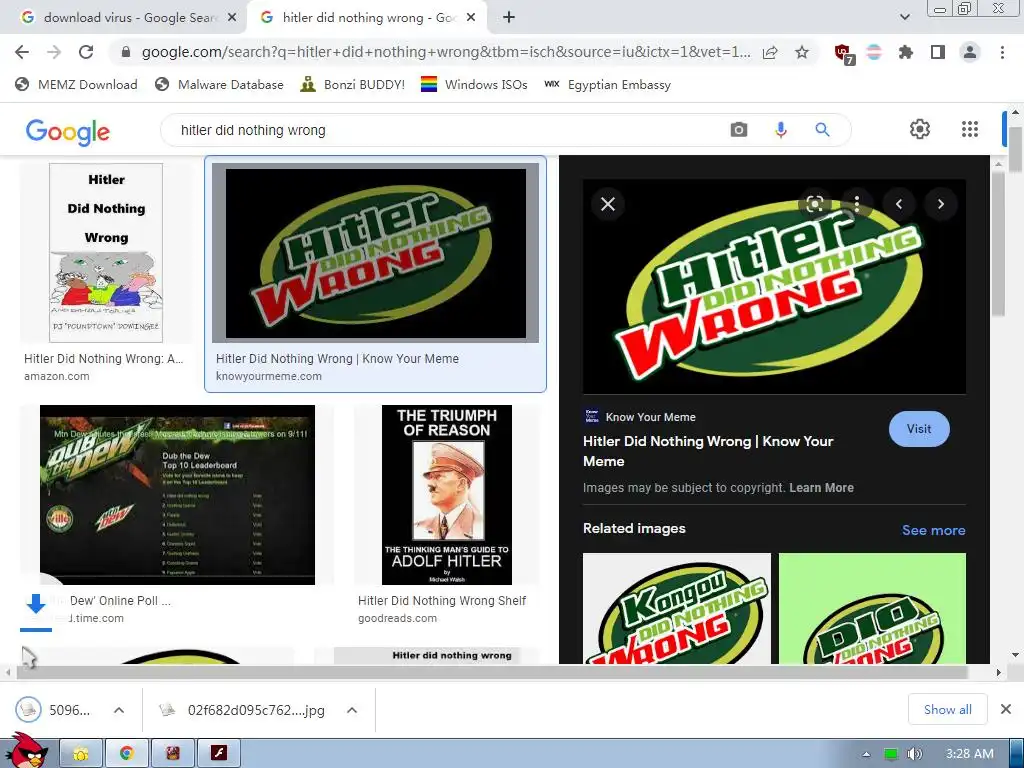Click the See more related images link
This screenshot has width=1024, height=768.
coord(933,530)
